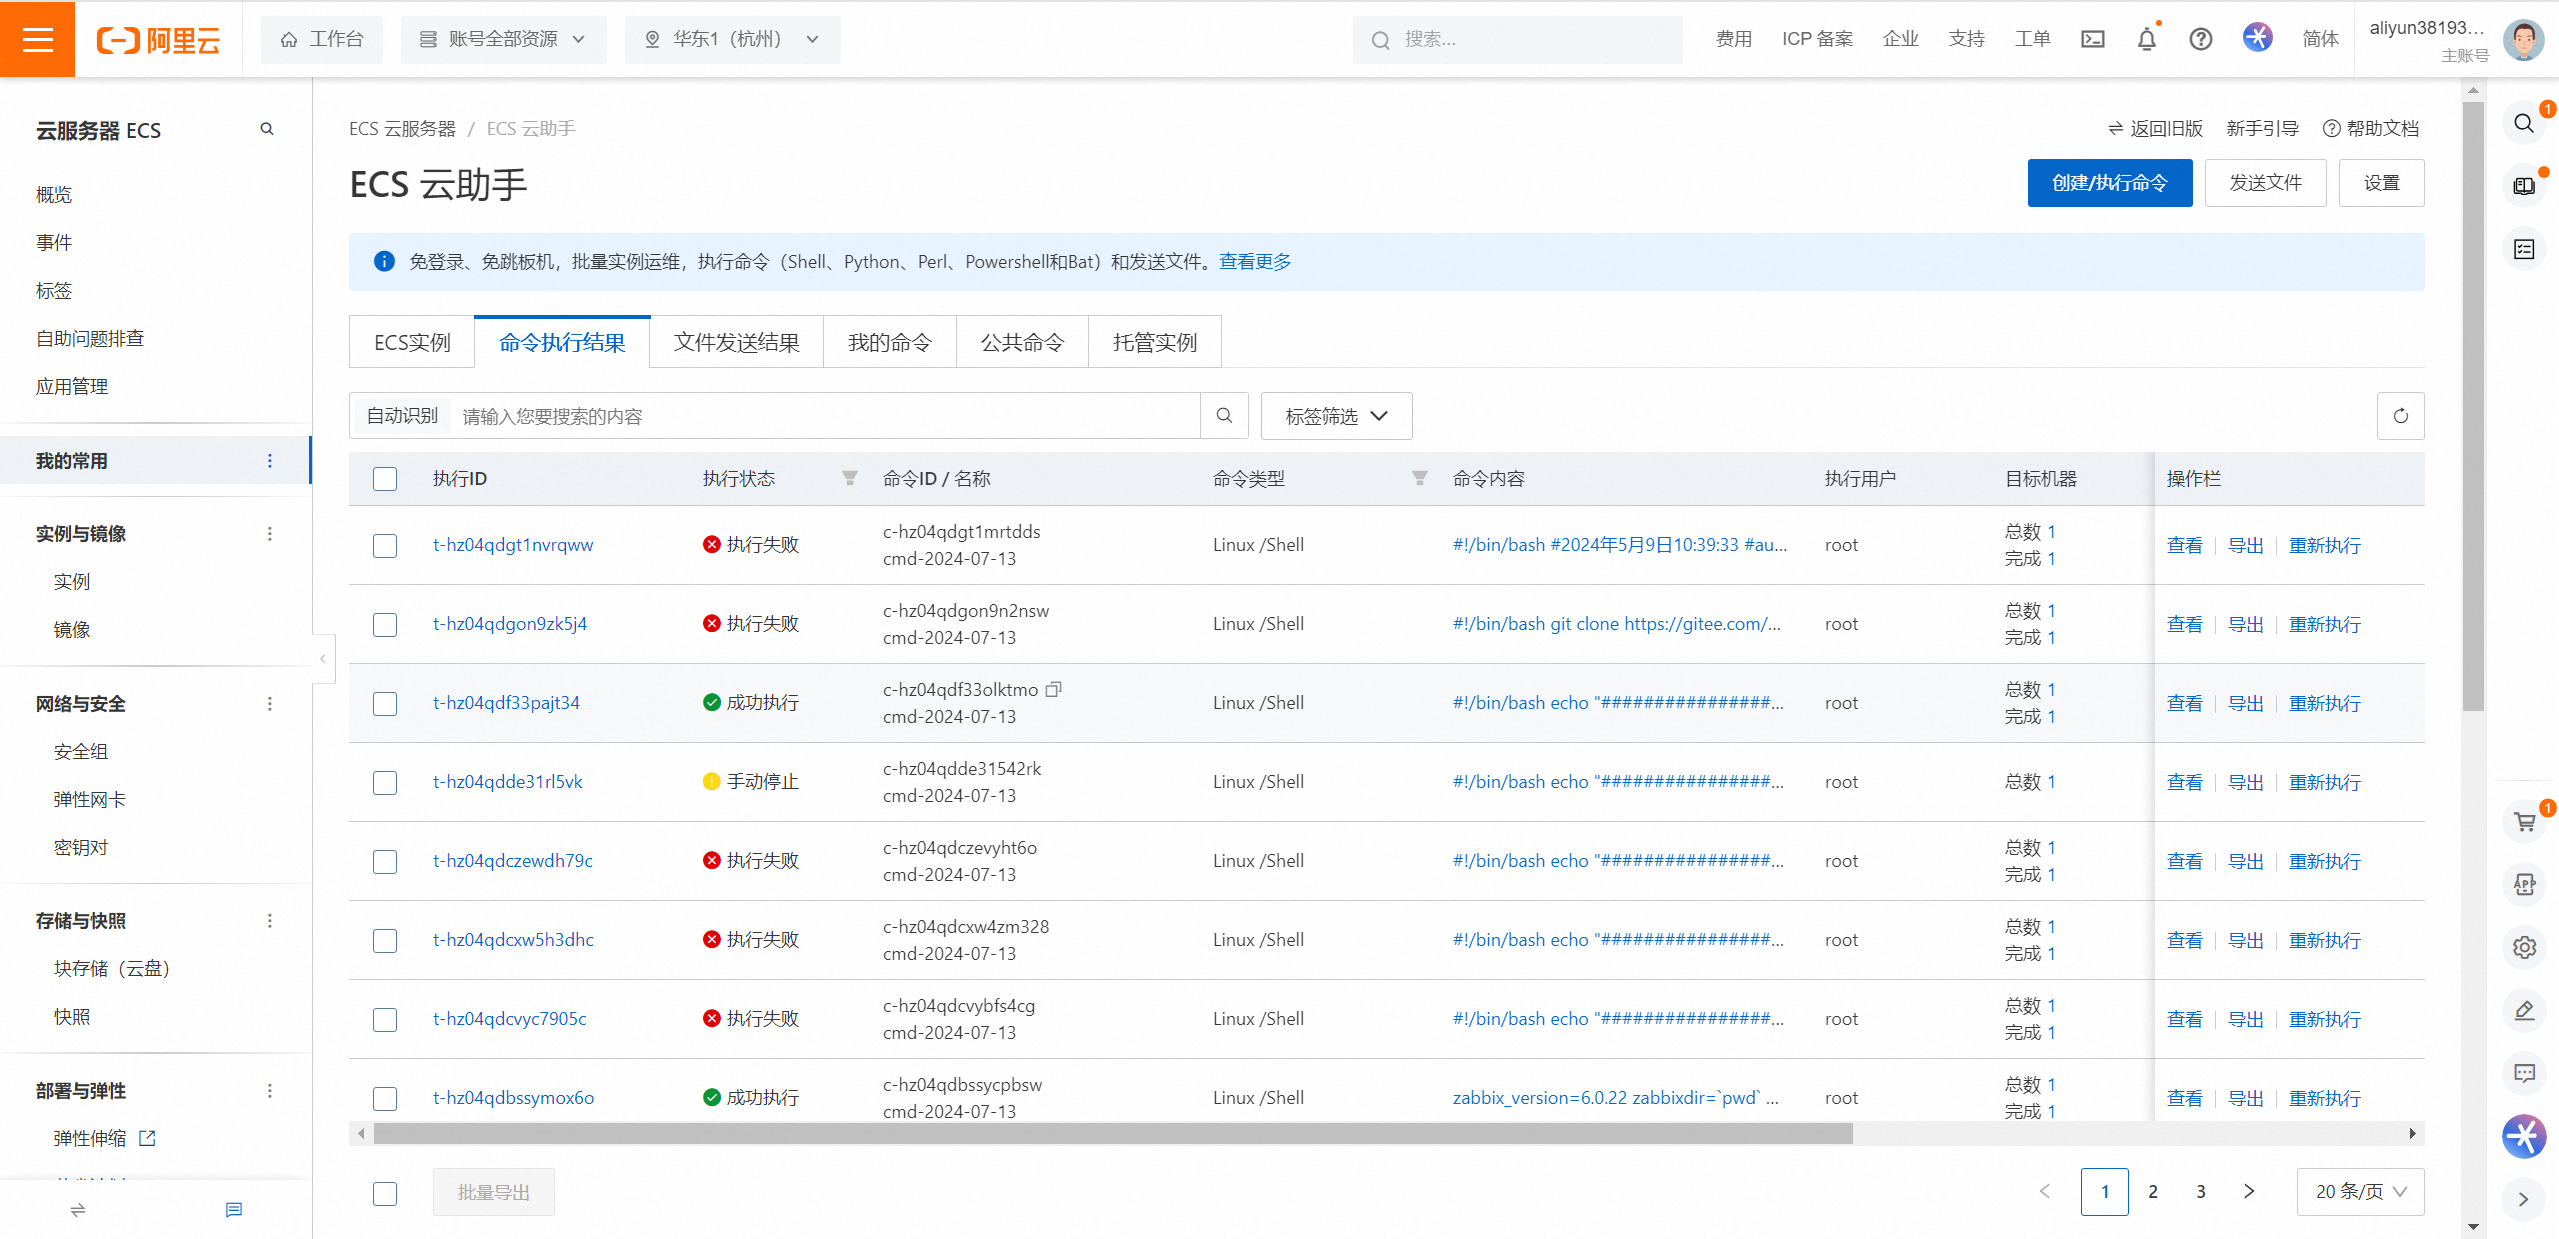Click the sidebar bottom switch arrows icon

pyautogui.click(x=78, y=1210)
